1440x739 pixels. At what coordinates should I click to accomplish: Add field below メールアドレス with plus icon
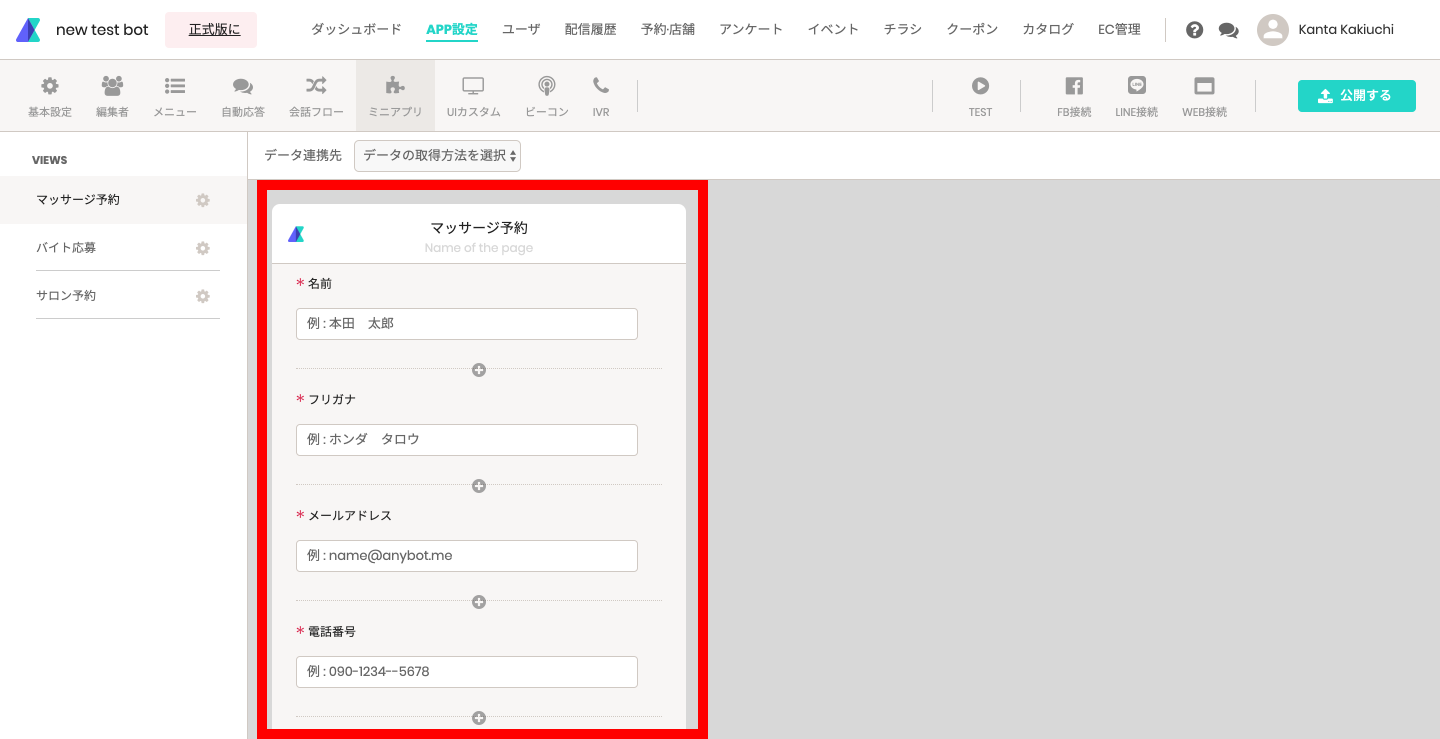tap(479, 602)
